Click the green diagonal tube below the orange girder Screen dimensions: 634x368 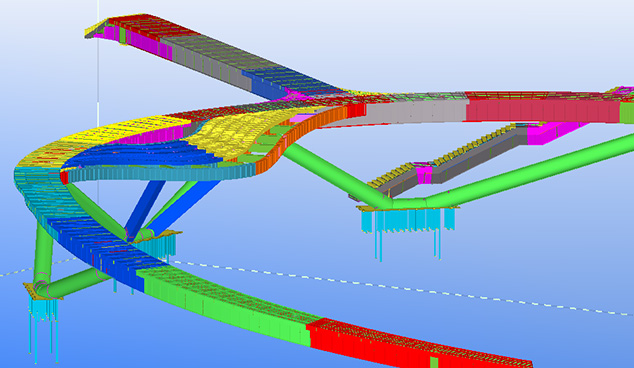pos(336,174)
